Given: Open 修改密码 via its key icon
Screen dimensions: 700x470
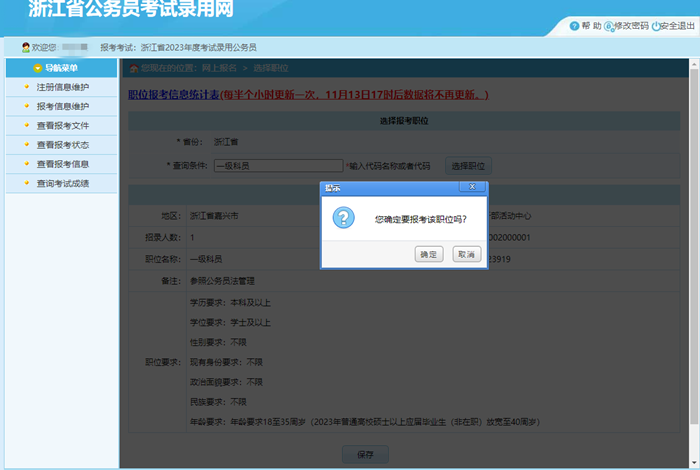Looking at the screenshot, I should click(x=609, y=26).
